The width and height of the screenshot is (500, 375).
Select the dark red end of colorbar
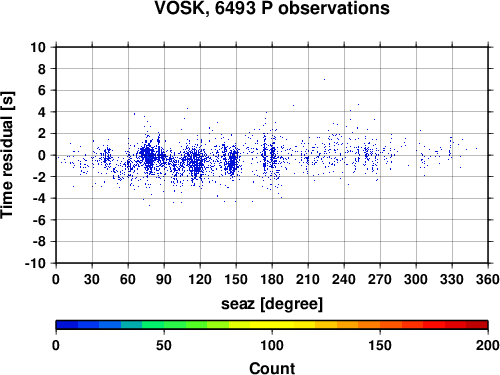(477, 325)
